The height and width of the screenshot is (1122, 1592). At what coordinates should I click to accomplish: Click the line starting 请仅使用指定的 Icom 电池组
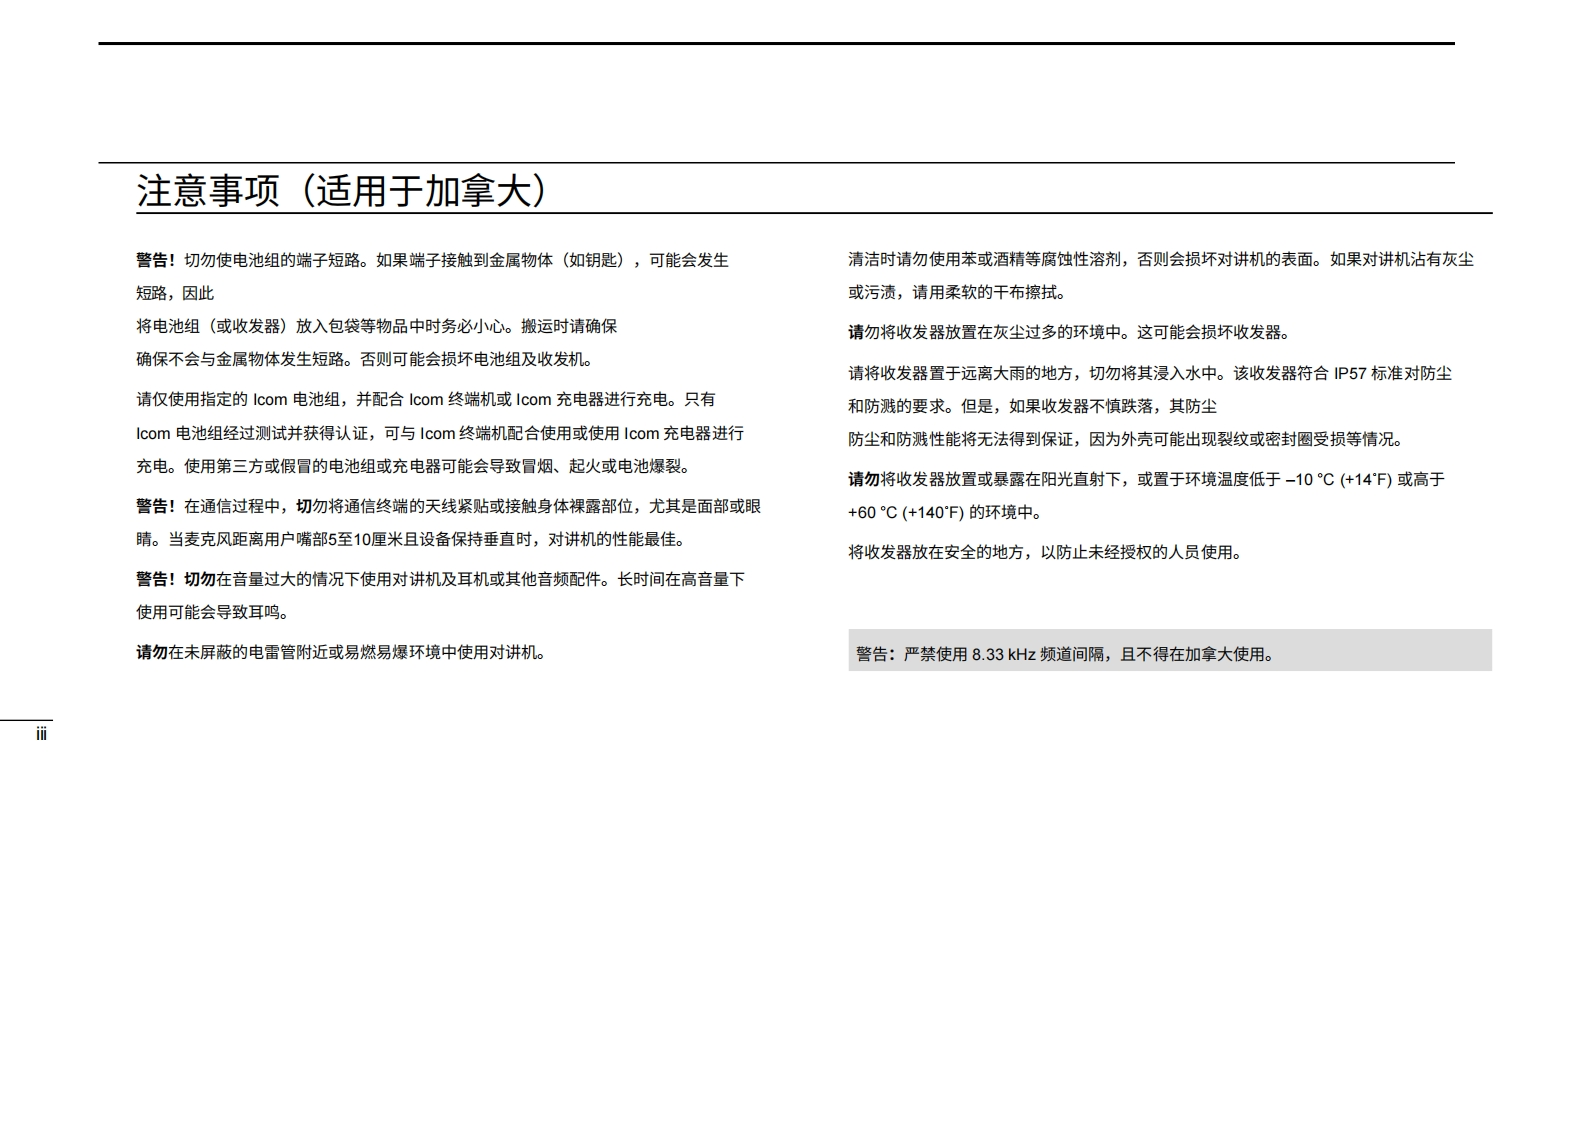425,400
